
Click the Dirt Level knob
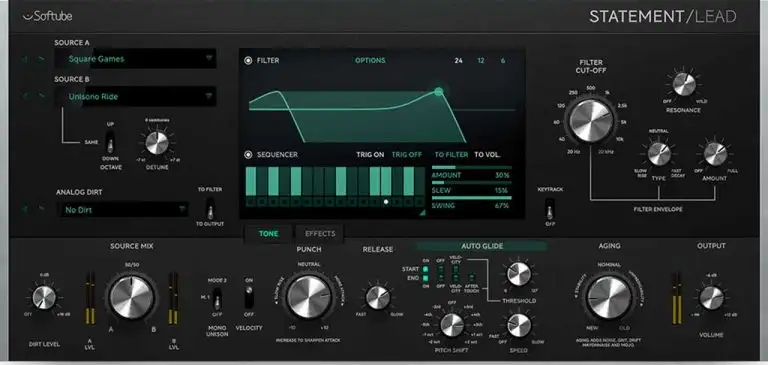[45, 297]
